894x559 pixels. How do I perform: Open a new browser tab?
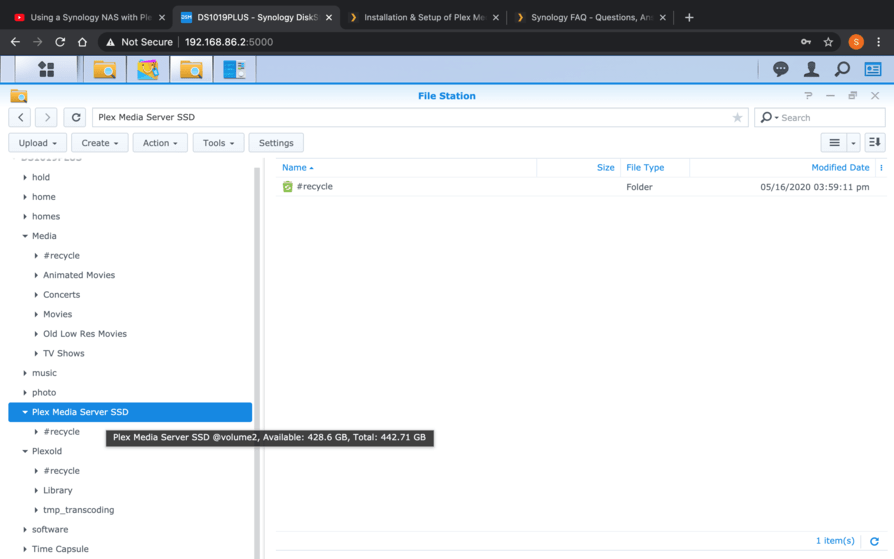(689, 17)
